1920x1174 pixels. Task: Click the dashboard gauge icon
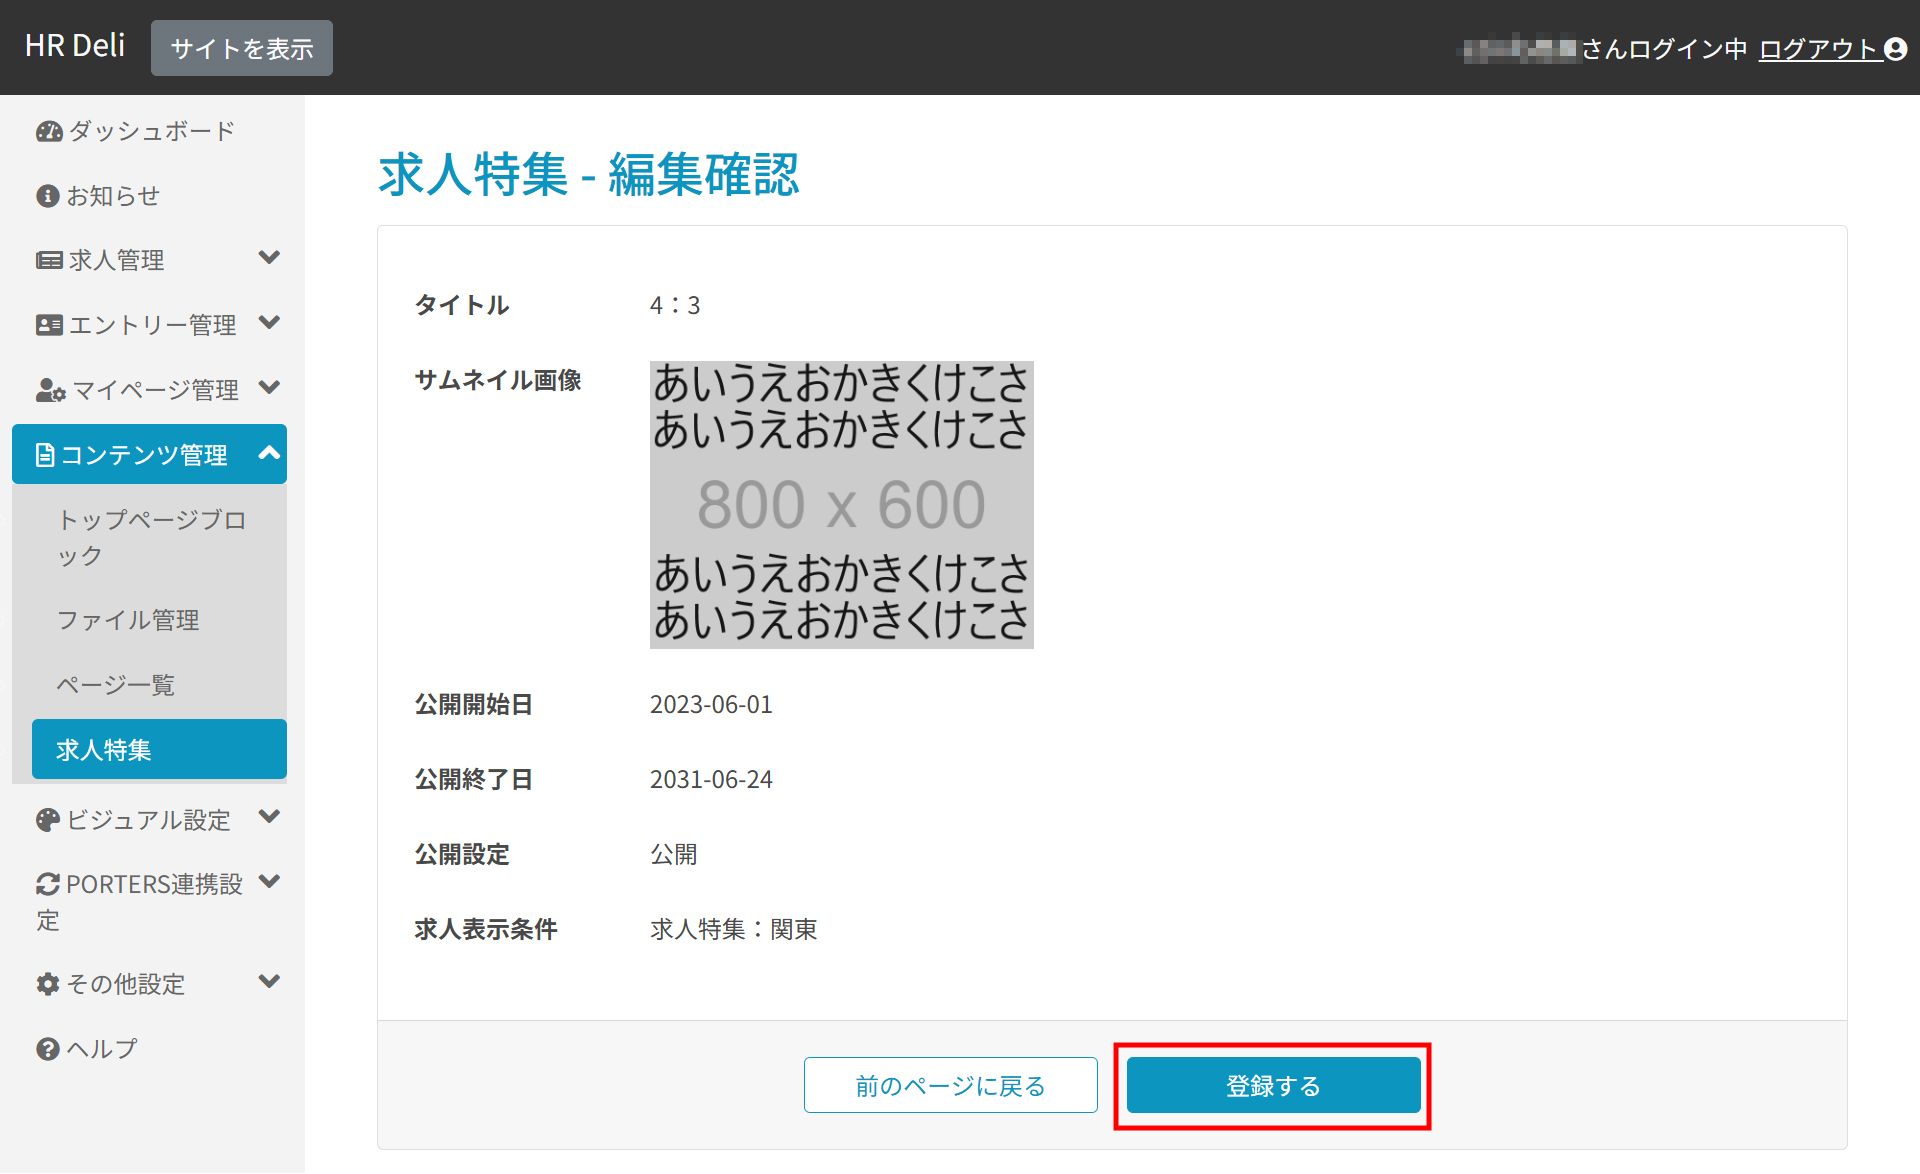49,131
